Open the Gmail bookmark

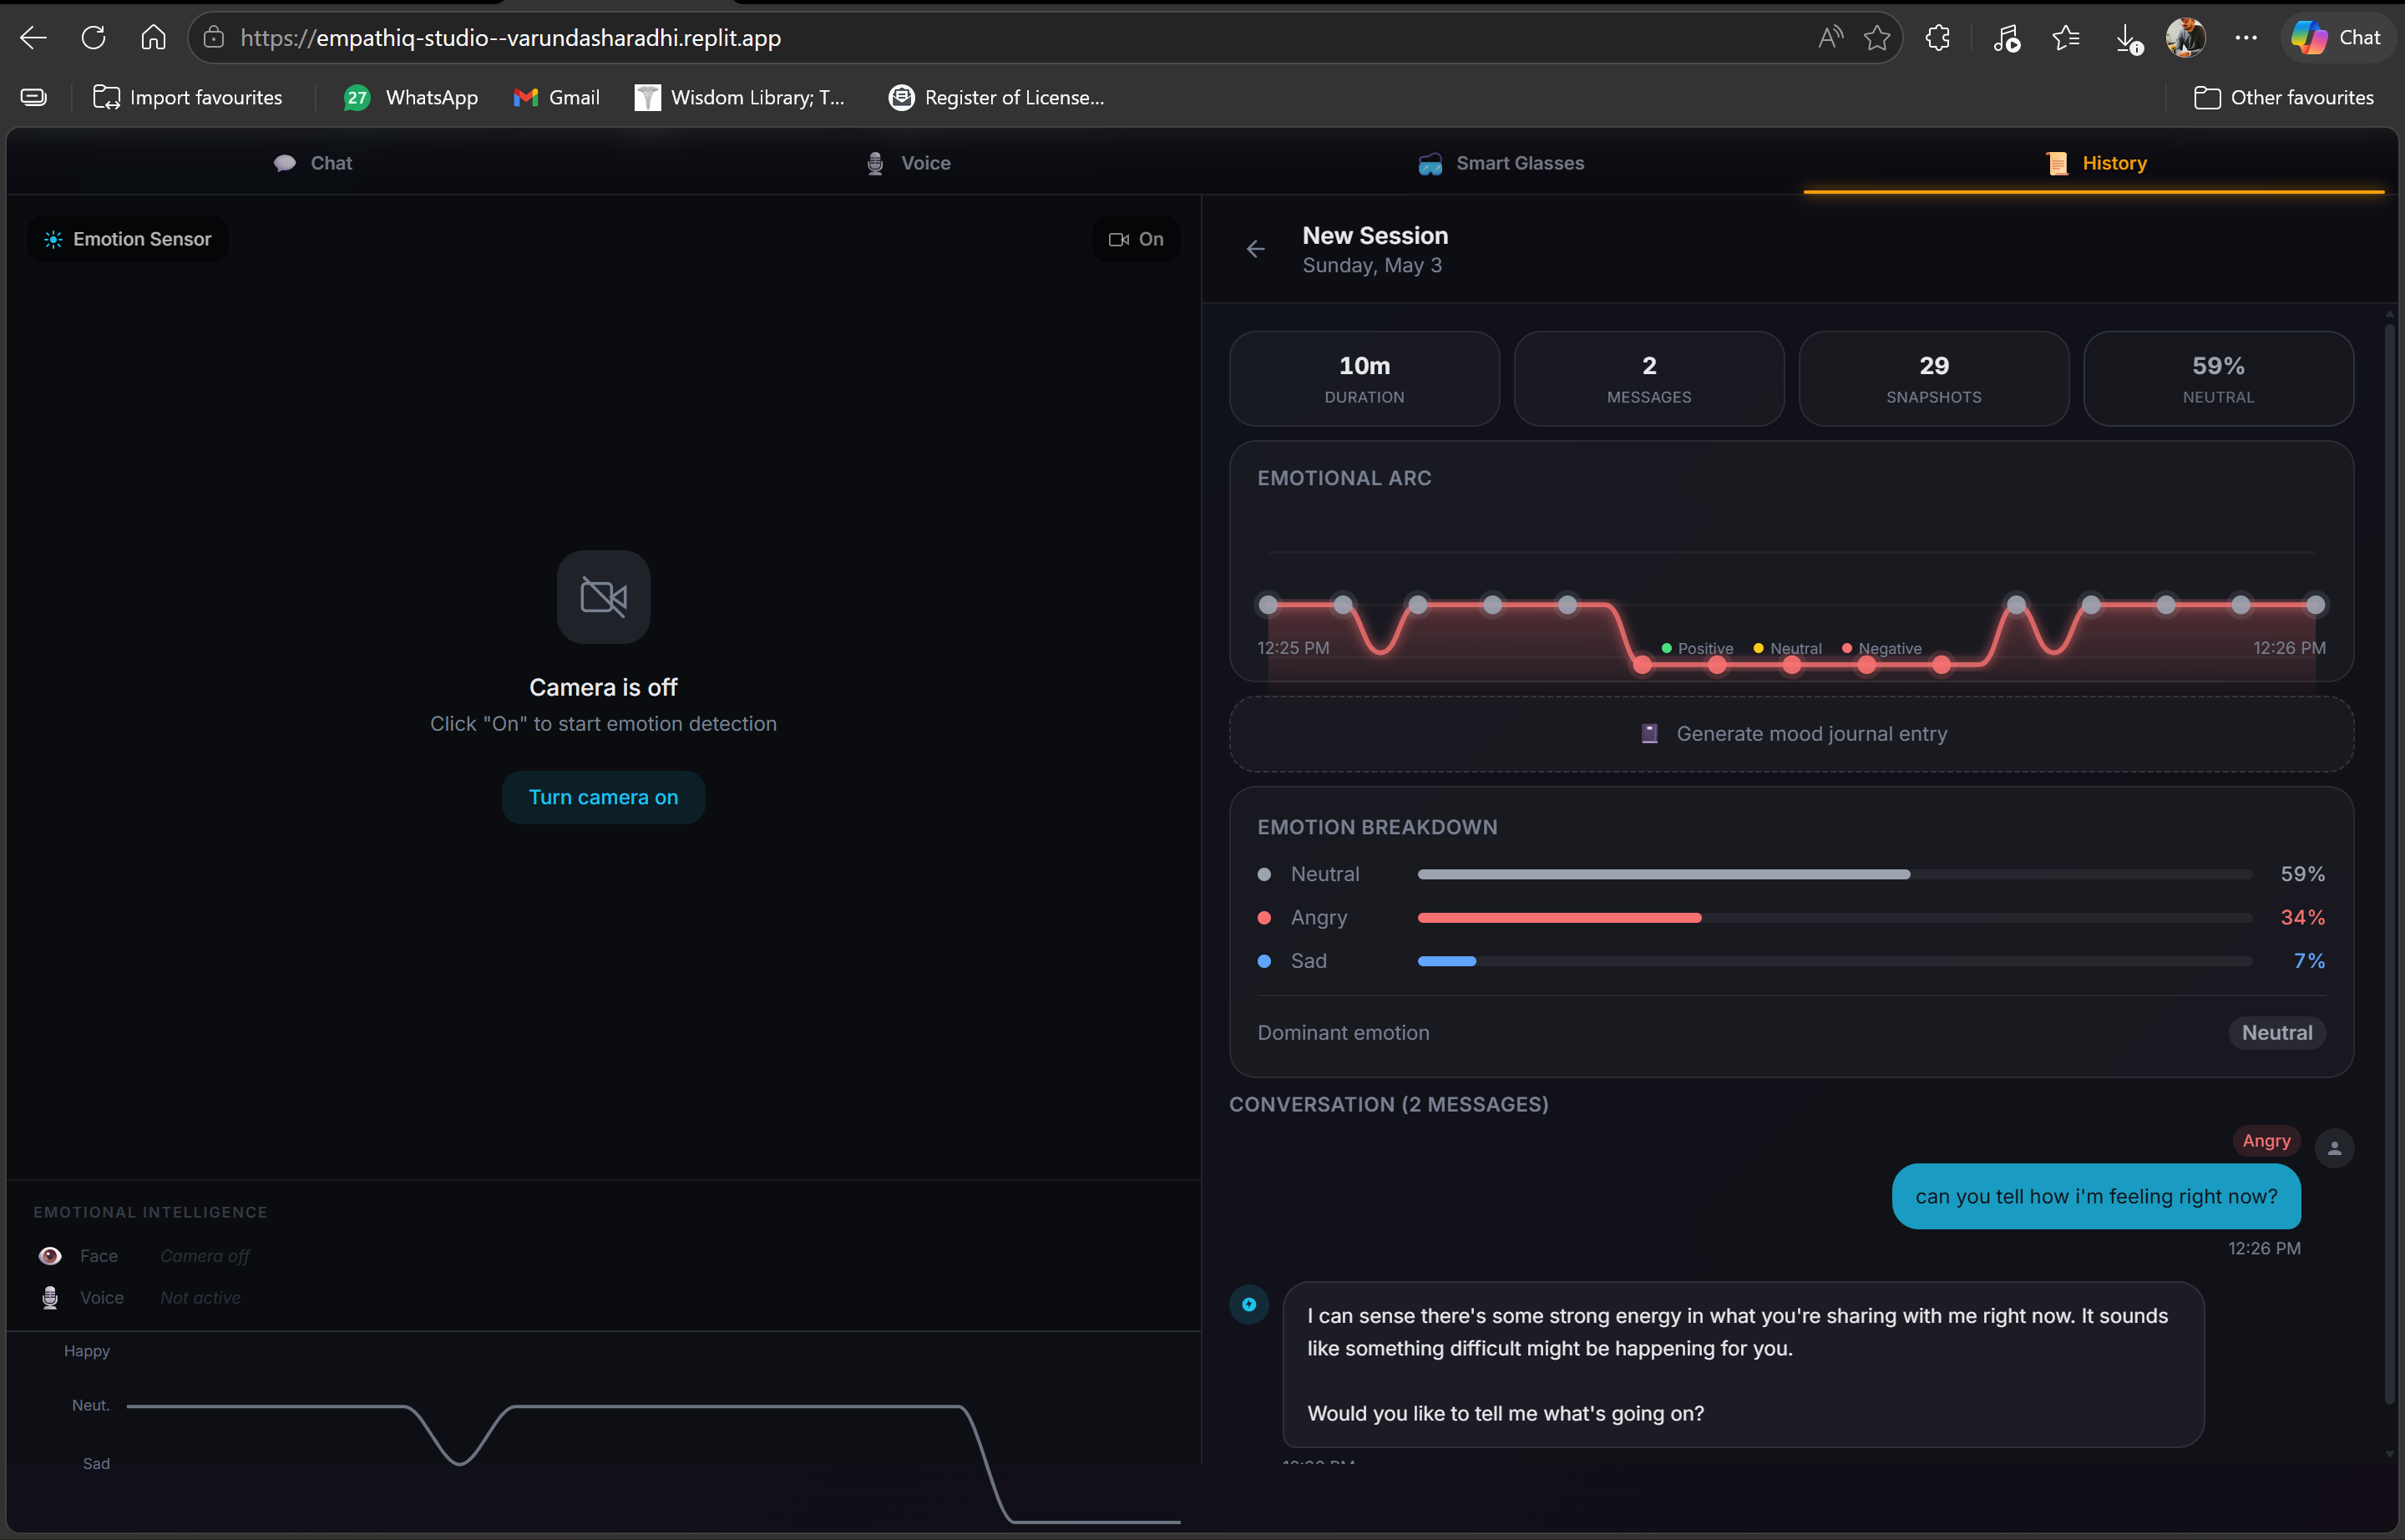(556, 97)
